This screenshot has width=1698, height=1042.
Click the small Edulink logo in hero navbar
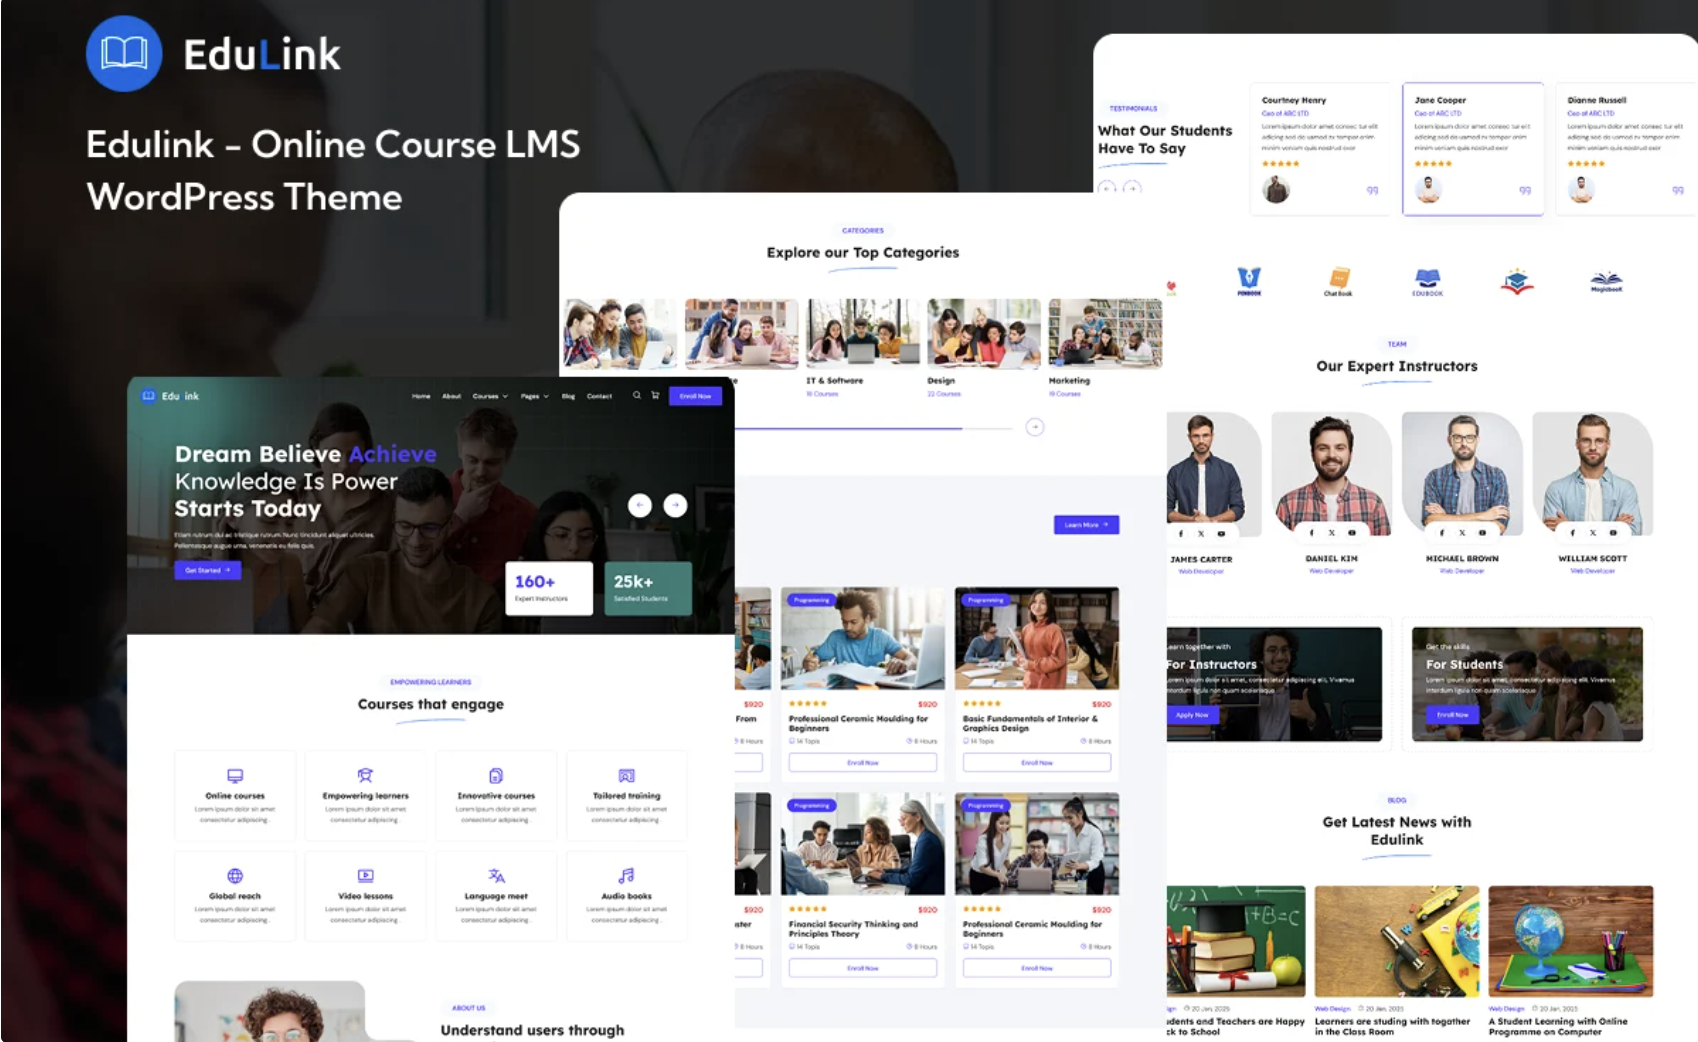click(170, 396)
